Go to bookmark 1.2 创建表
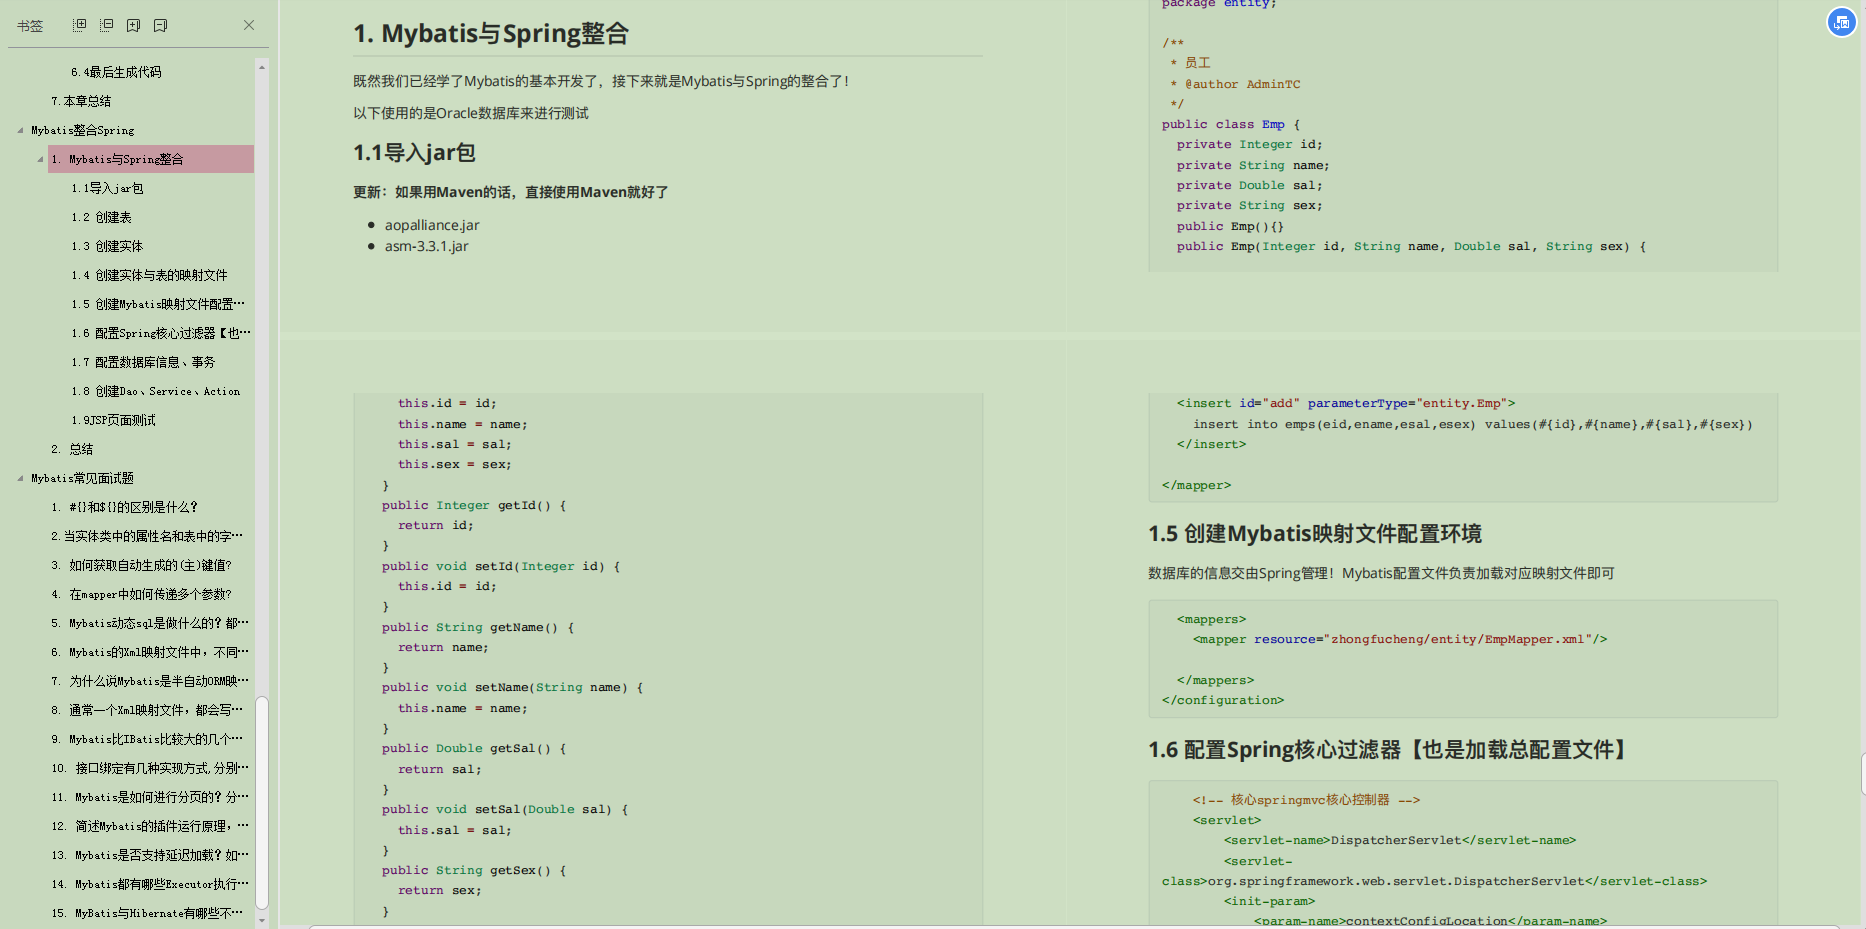1866x929 pixels. (101, 217)
